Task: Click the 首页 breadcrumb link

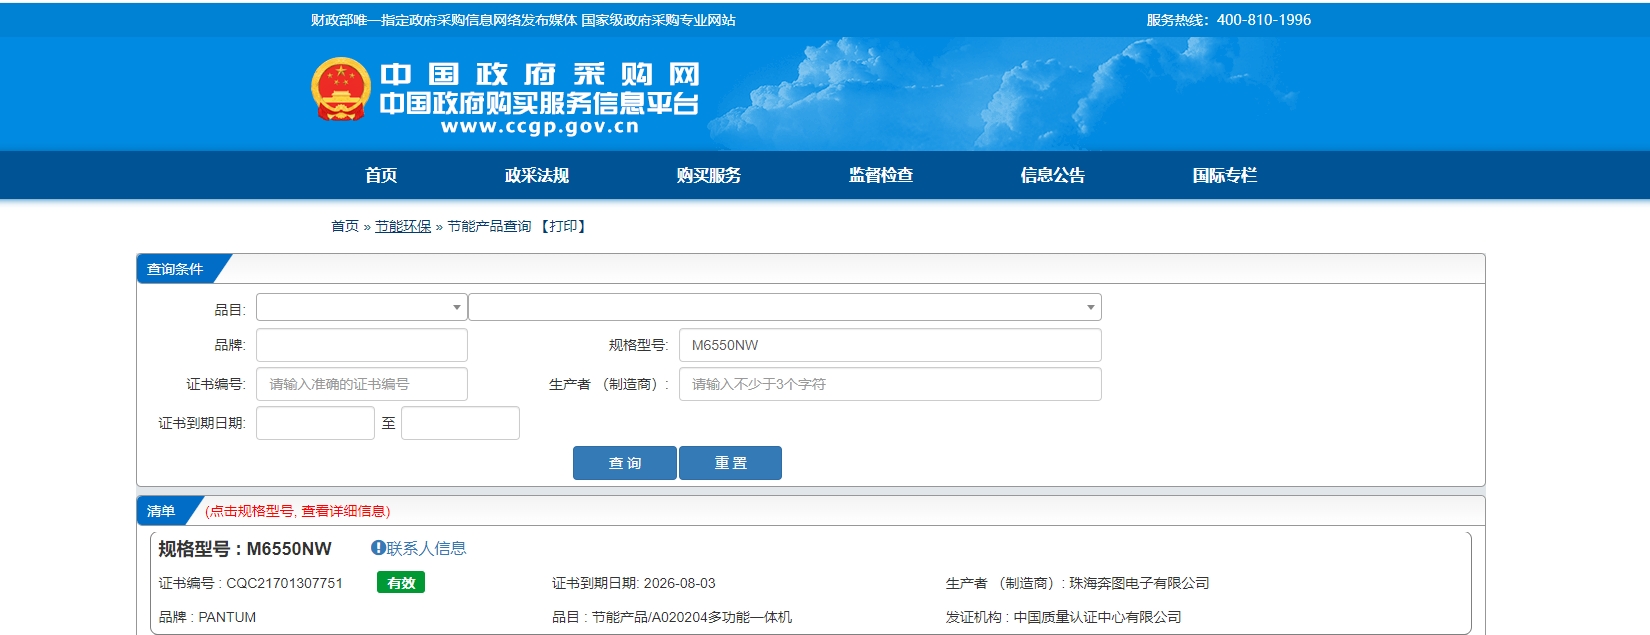Action: [x=345, y=226]
